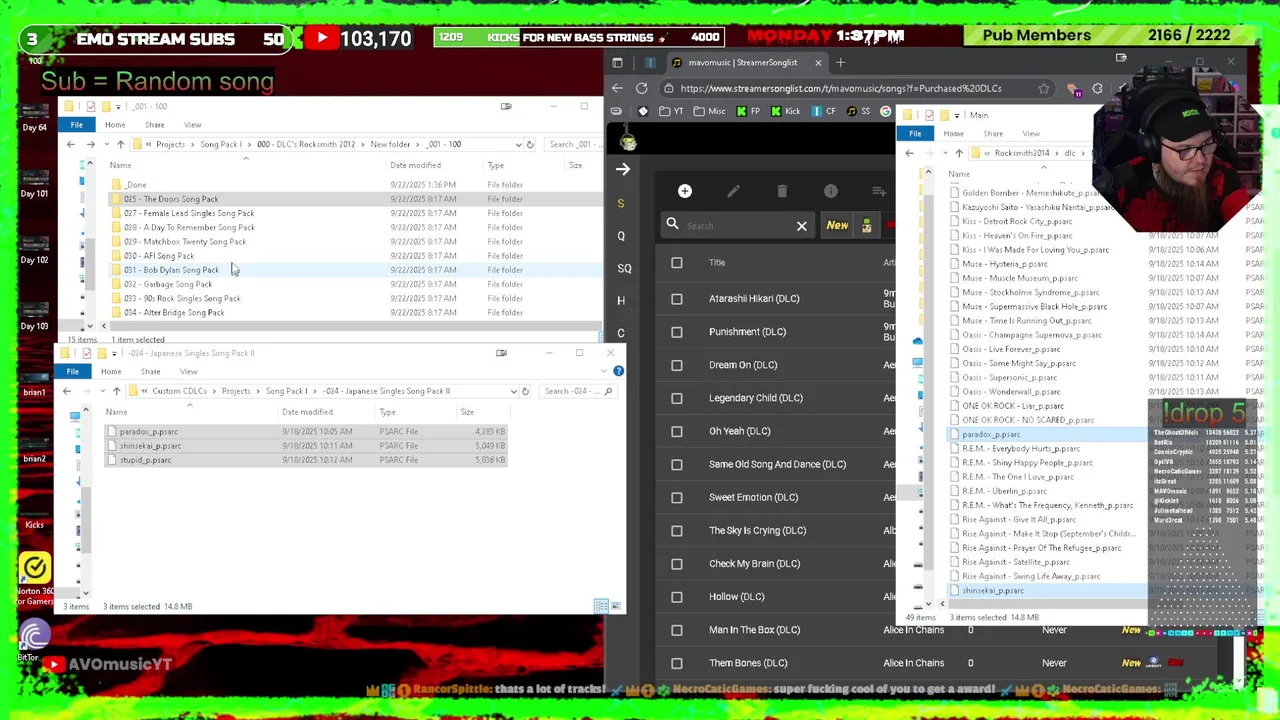The image size is (1280, 720).
Task: Bookmark the page with the star icon
Action: 1044,88
